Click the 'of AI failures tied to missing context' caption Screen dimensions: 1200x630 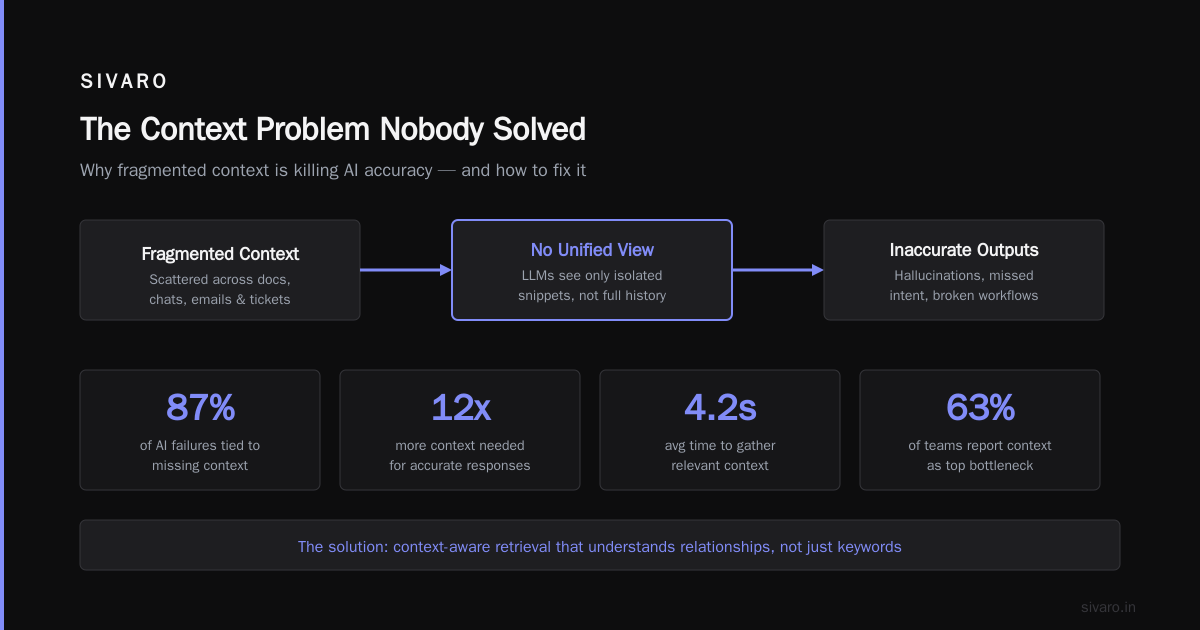coord(200,455)
